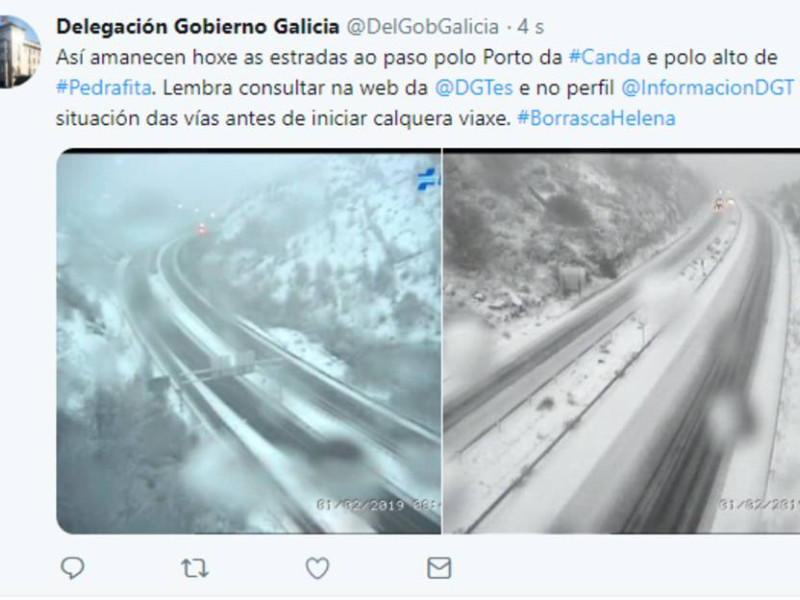Open the @DGTes mention link
This screenshot has height=600, width=800.
[473, 88]
